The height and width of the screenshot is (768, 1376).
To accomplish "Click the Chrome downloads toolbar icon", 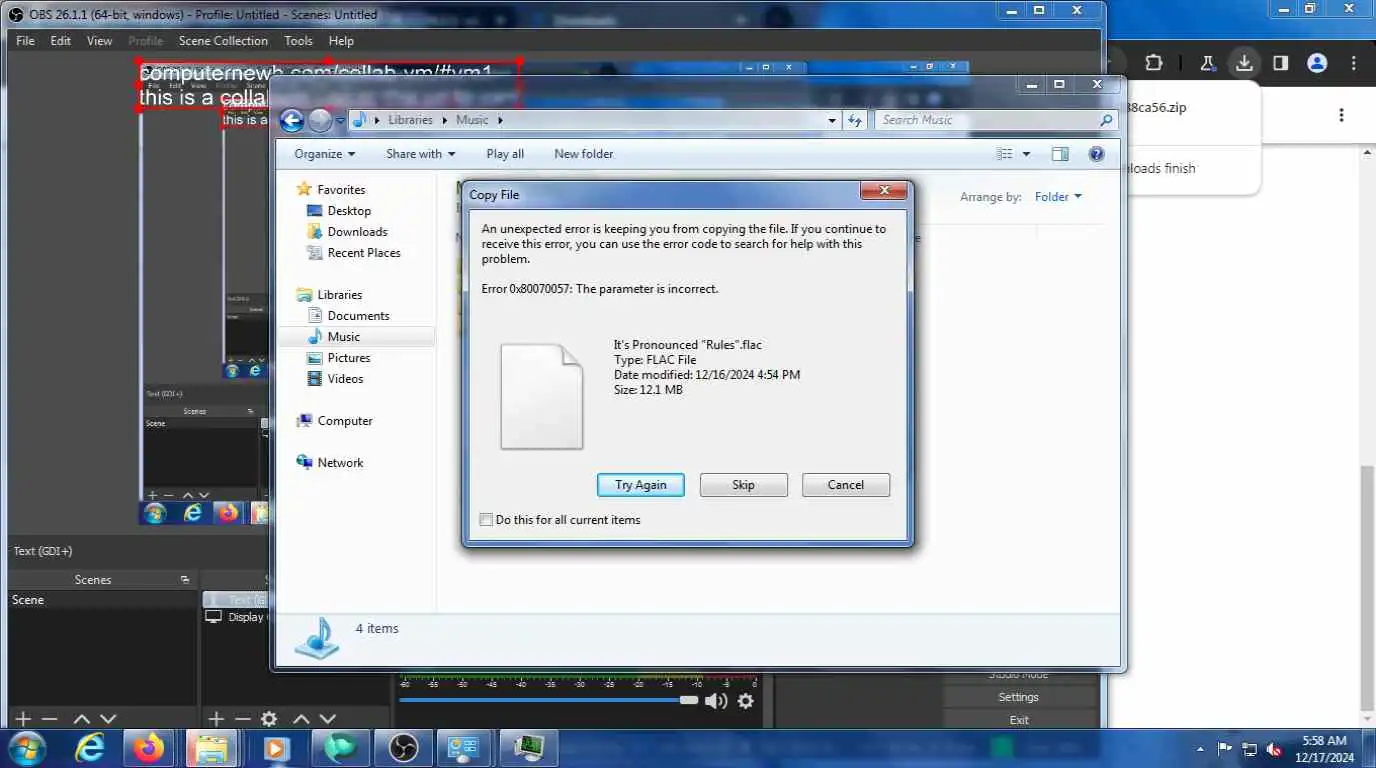I will (x=1243, y=62).
